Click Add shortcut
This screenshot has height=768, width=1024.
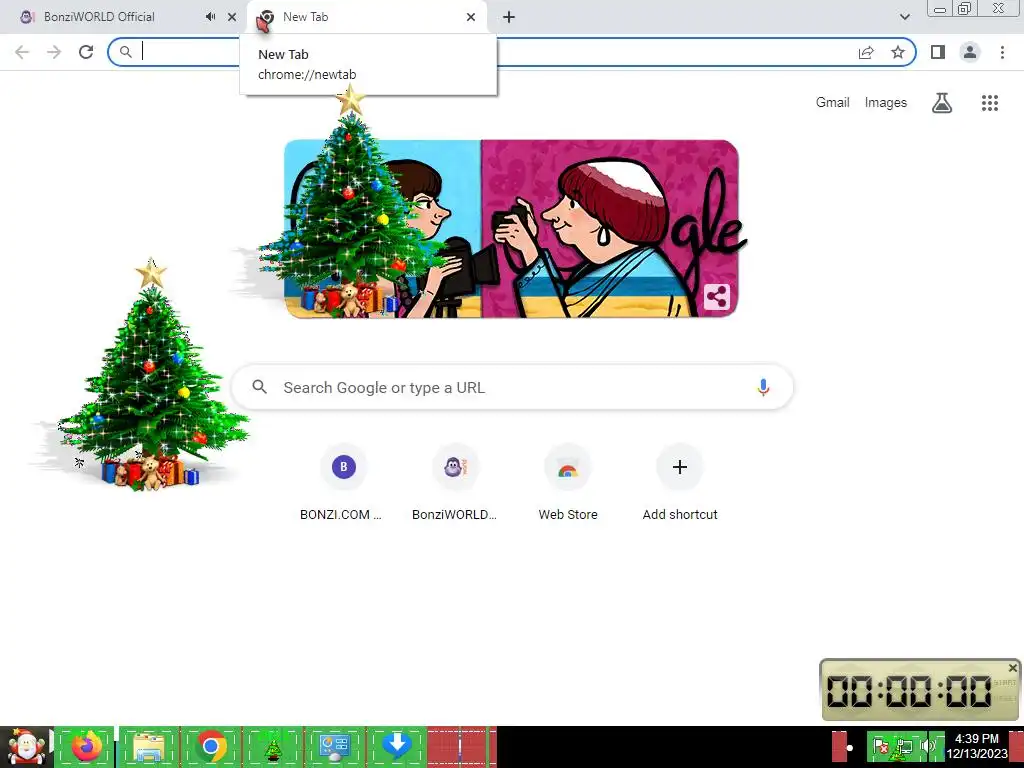(x=680, y=483)
